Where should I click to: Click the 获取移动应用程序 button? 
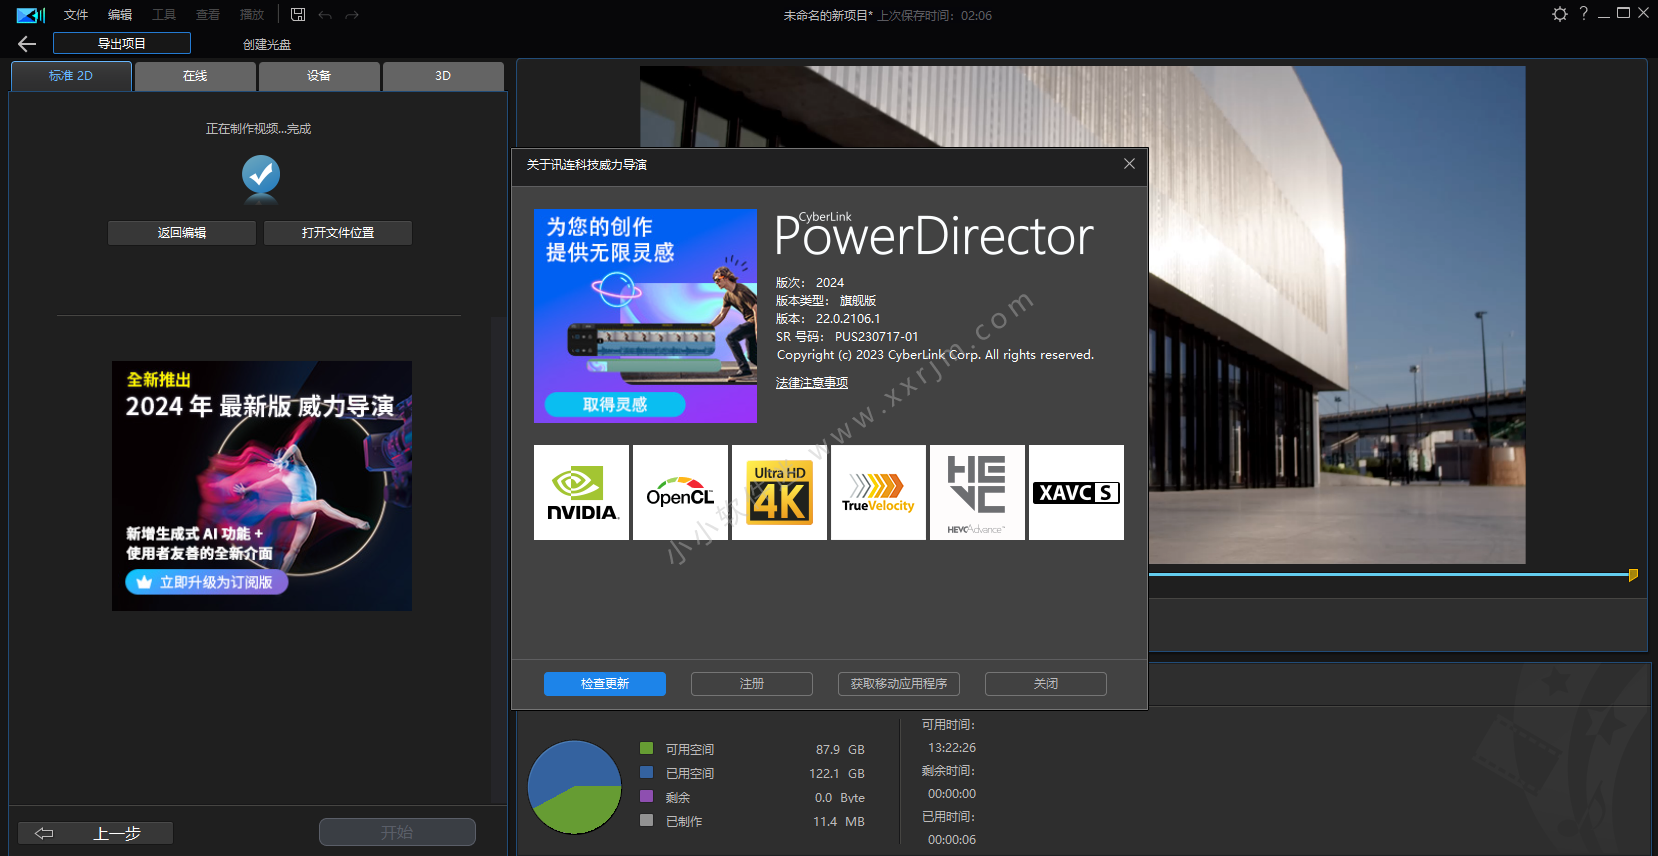[x=899, y=684]
